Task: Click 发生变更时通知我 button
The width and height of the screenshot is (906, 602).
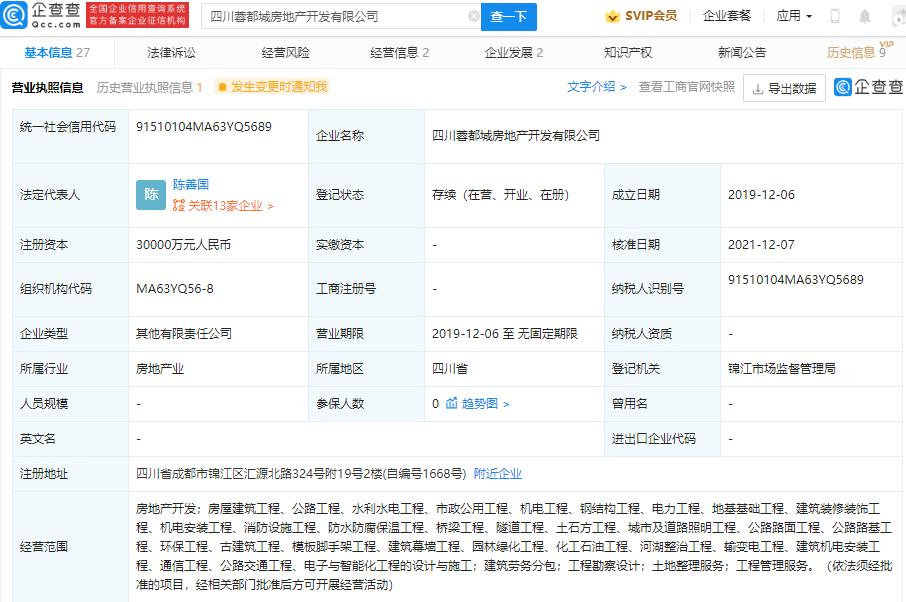Action: click(x=272, y=87)
